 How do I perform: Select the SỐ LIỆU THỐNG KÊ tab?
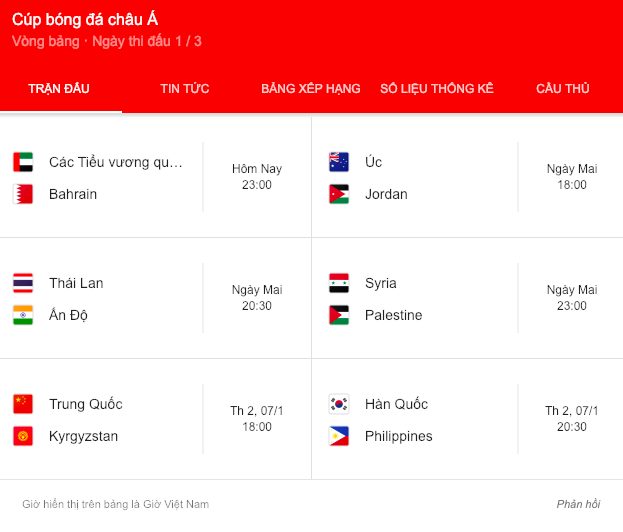[437, 88]
